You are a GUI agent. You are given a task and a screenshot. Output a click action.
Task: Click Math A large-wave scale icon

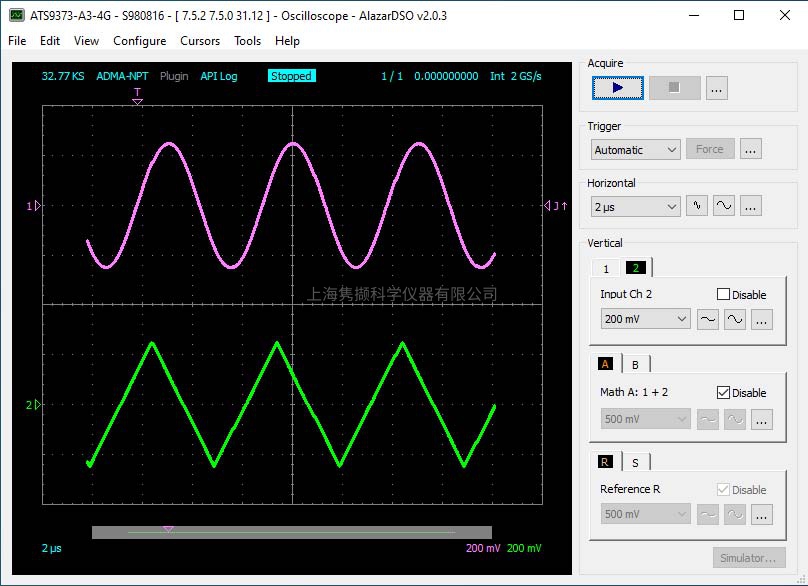click(734, 420)
